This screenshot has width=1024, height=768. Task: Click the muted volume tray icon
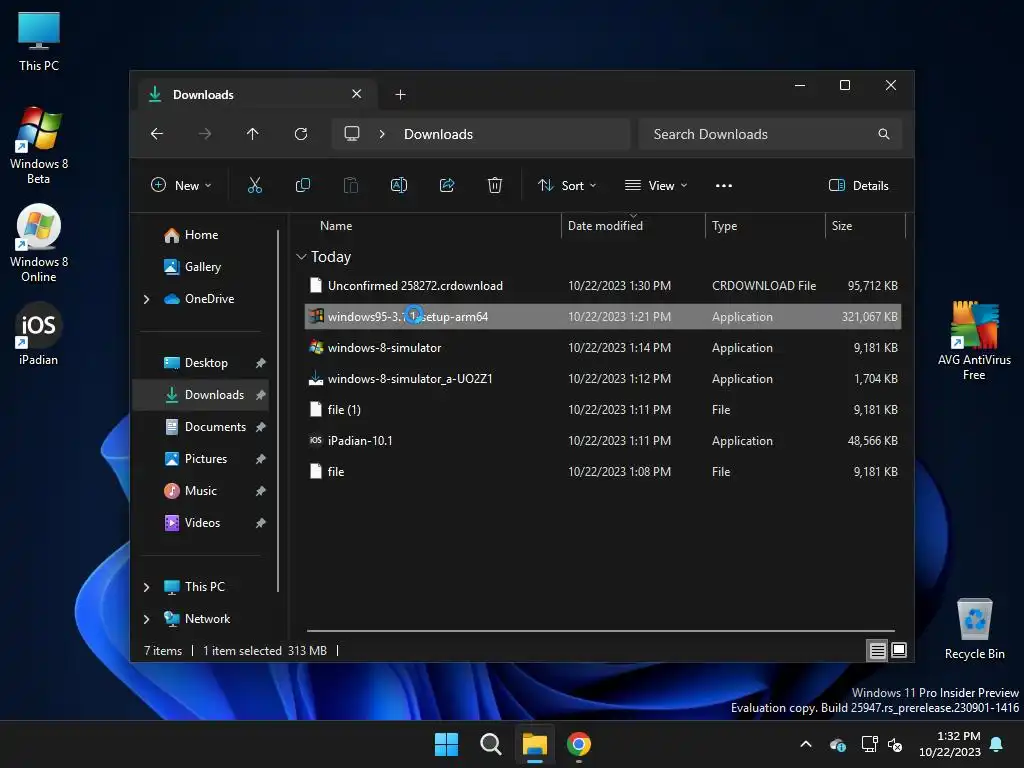895,744
